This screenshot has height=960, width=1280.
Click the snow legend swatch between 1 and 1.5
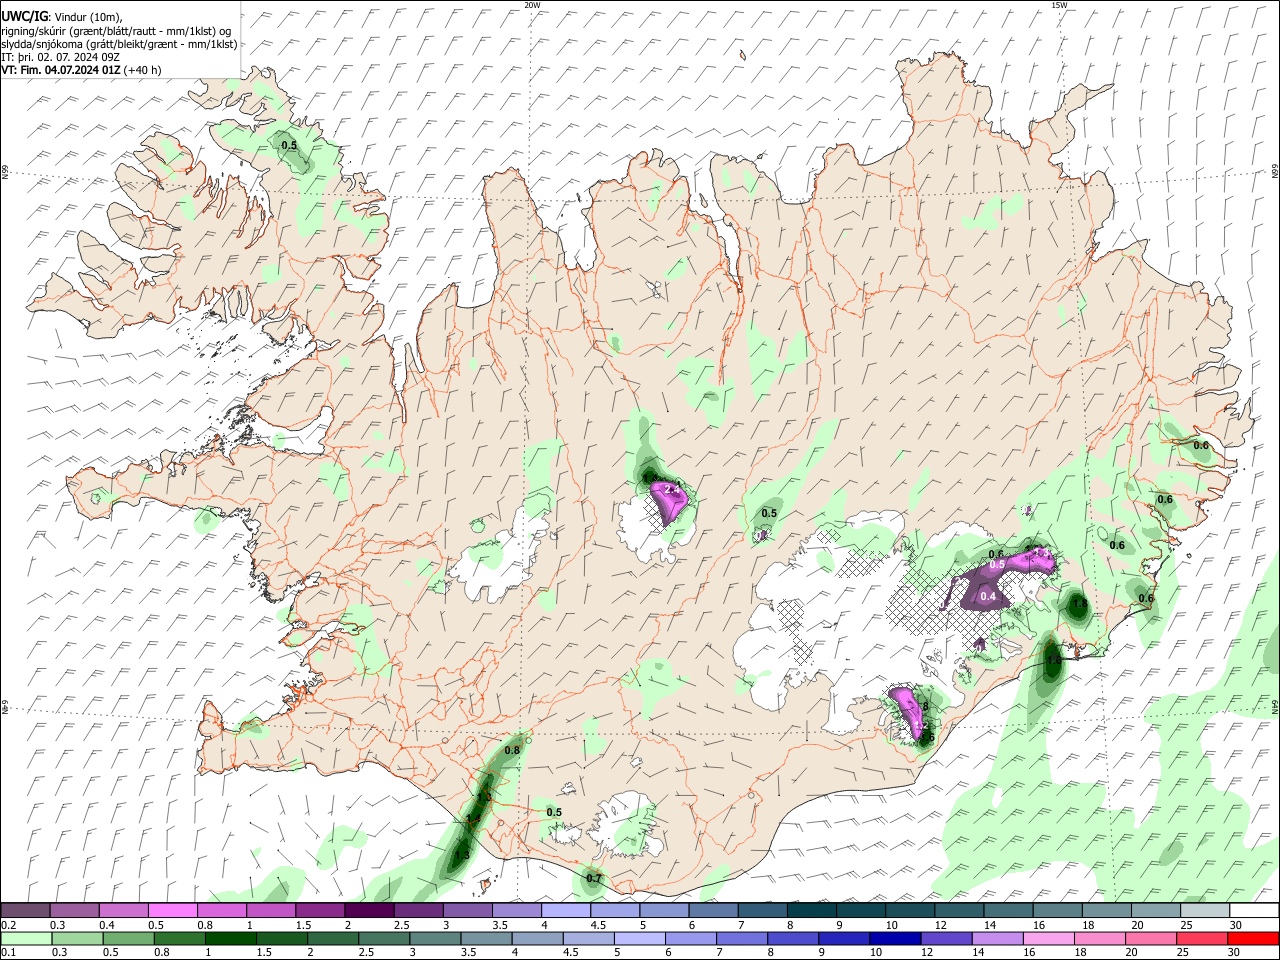pos(270,911)
